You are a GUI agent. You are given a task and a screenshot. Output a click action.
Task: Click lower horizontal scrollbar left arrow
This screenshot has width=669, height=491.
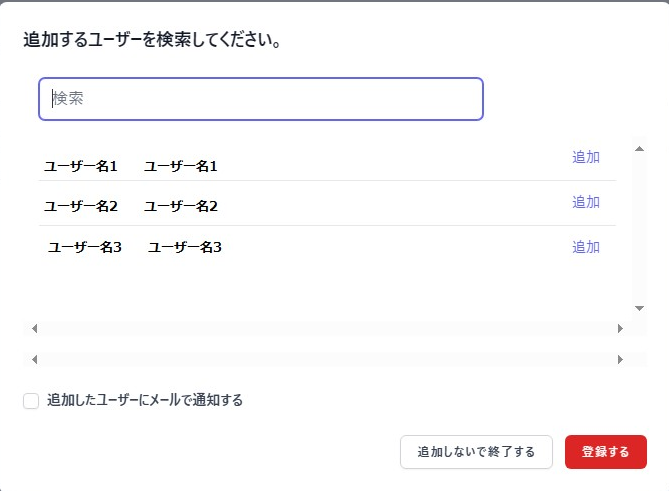(35, 360)
